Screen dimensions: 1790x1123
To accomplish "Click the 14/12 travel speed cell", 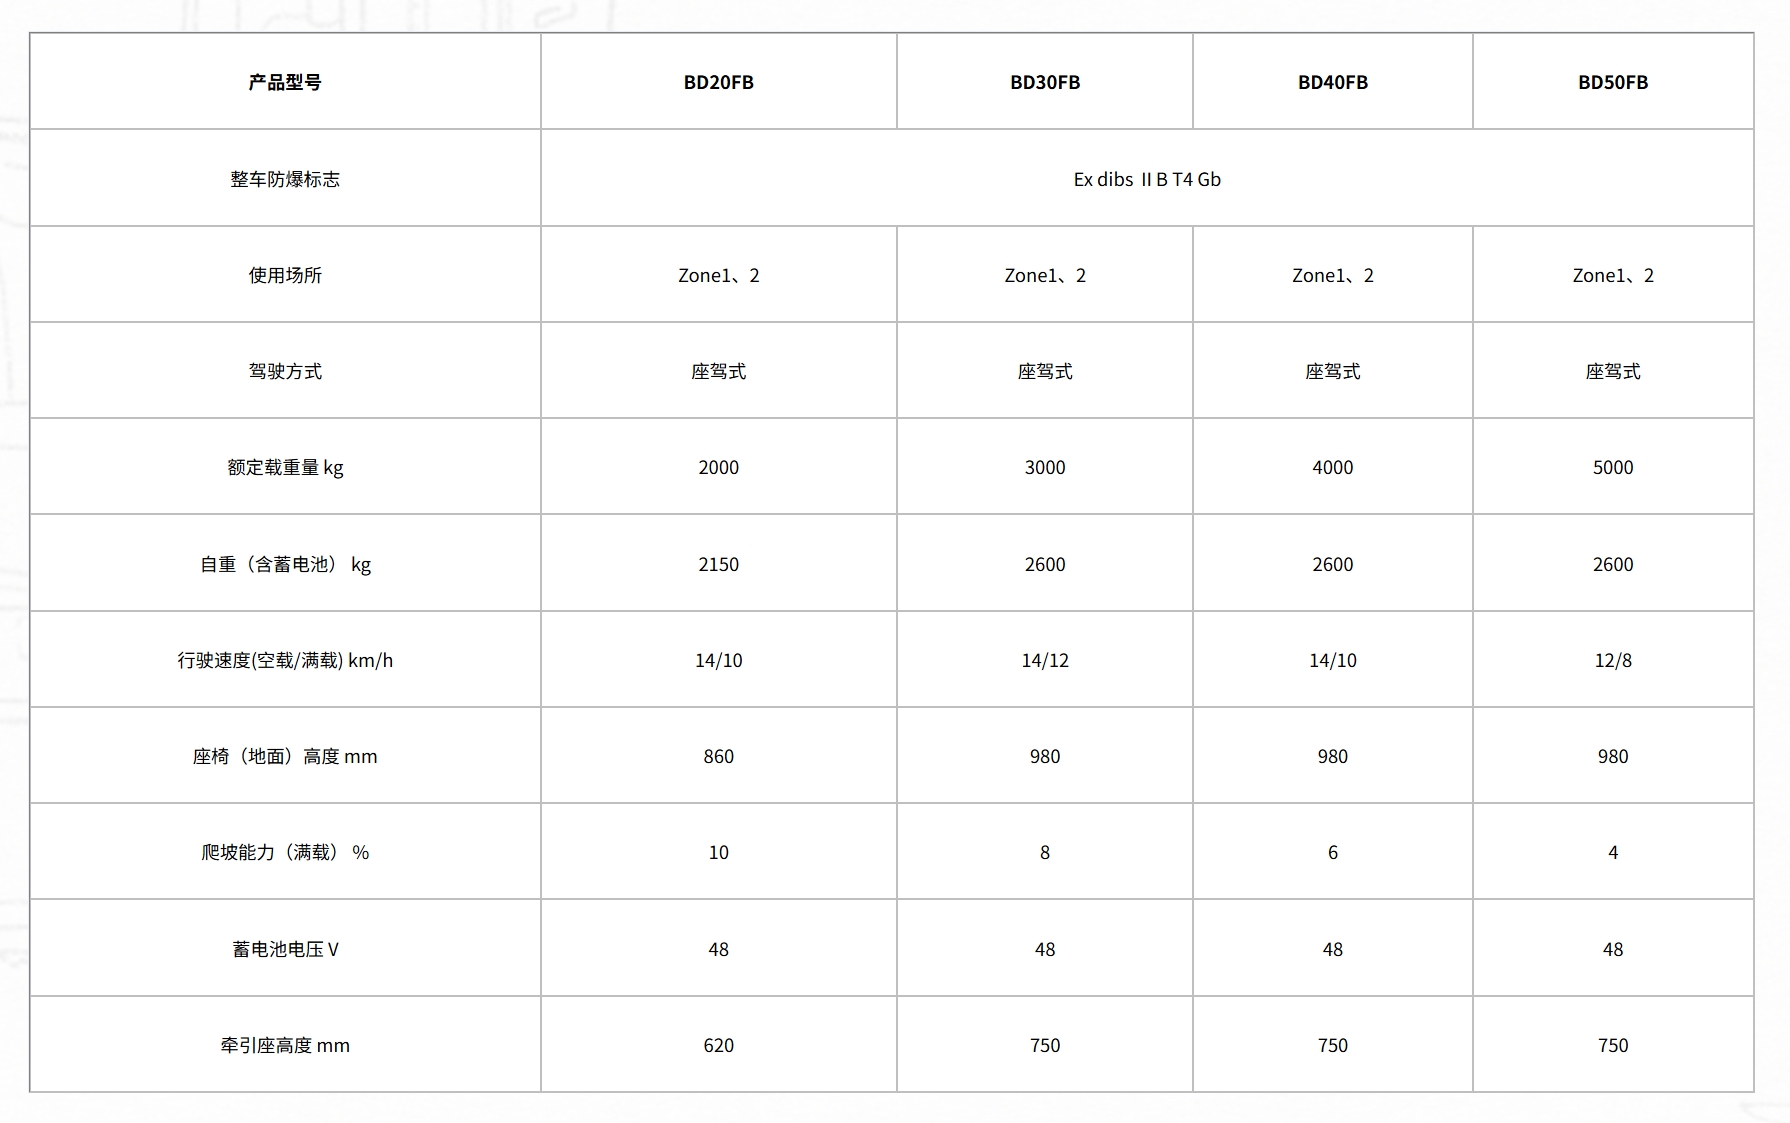I will point(1044,660).
